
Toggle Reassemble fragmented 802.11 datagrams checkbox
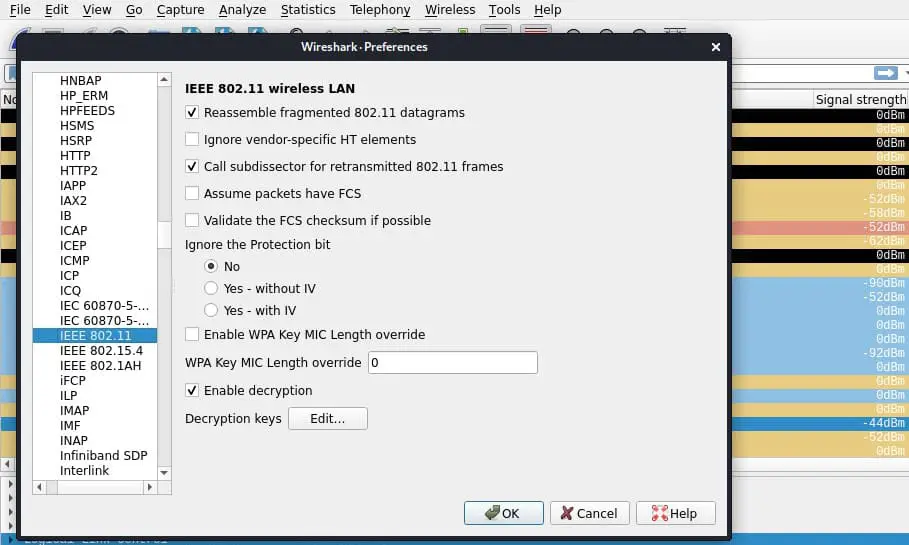click(192, 112)
